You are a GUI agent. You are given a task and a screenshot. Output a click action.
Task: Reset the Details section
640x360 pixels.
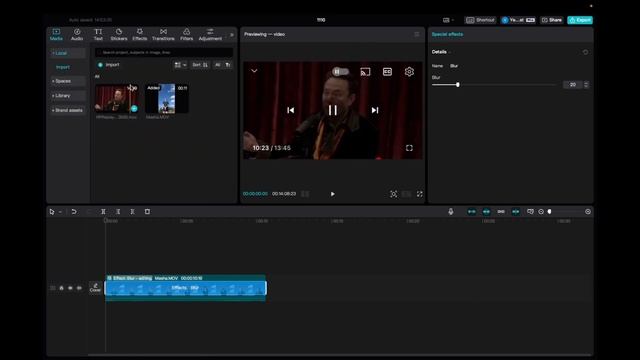click(x=585, y=52)
